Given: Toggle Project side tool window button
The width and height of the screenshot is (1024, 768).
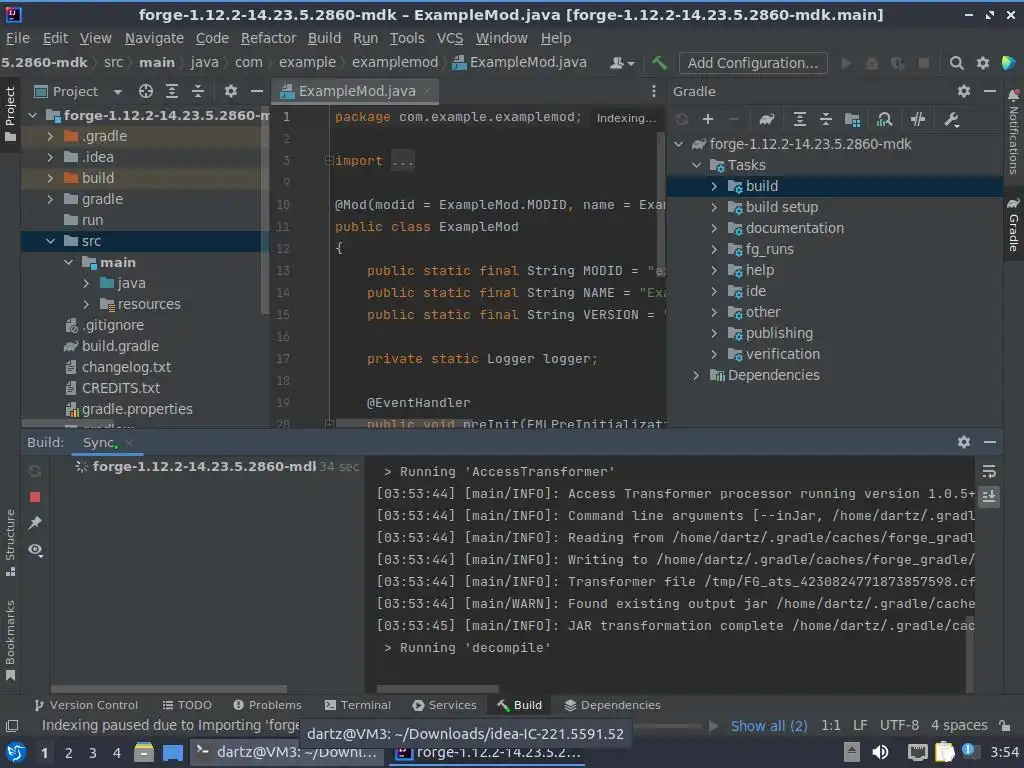Looking at the screenshot, I should (x=10, y=114).
